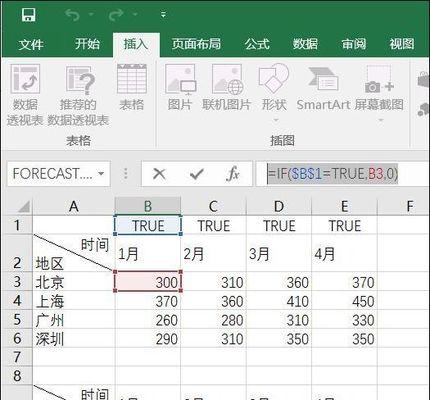The image size is (430, 400).
Task: Insert a 图片 from file
Action: pyautogui.click(x=180, y=87)
